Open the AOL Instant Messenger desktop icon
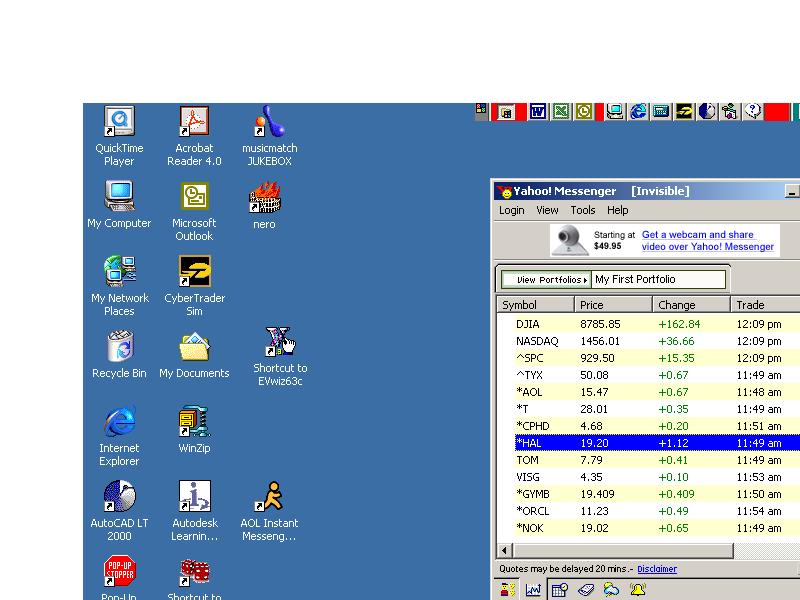This screenshot has height=600, width=800. point(269,510)
